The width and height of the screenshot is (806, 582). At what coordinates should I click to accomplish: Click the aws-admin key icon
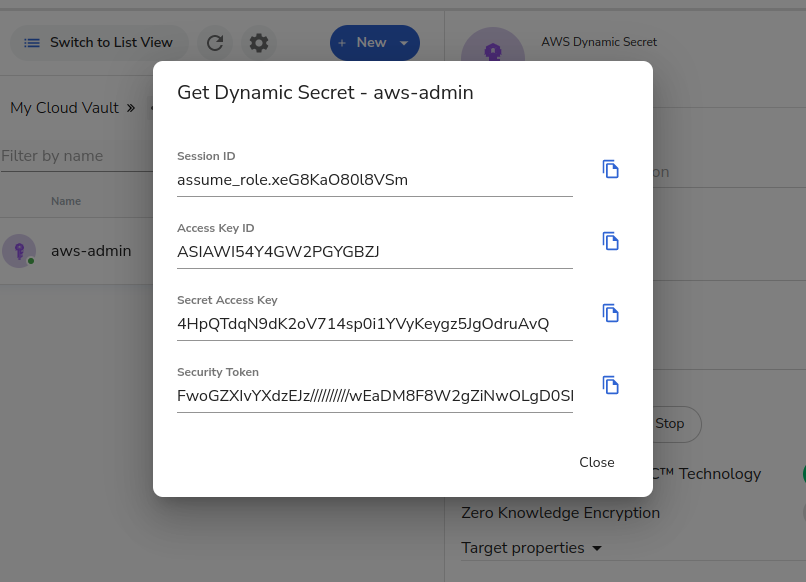coord(19,251)
